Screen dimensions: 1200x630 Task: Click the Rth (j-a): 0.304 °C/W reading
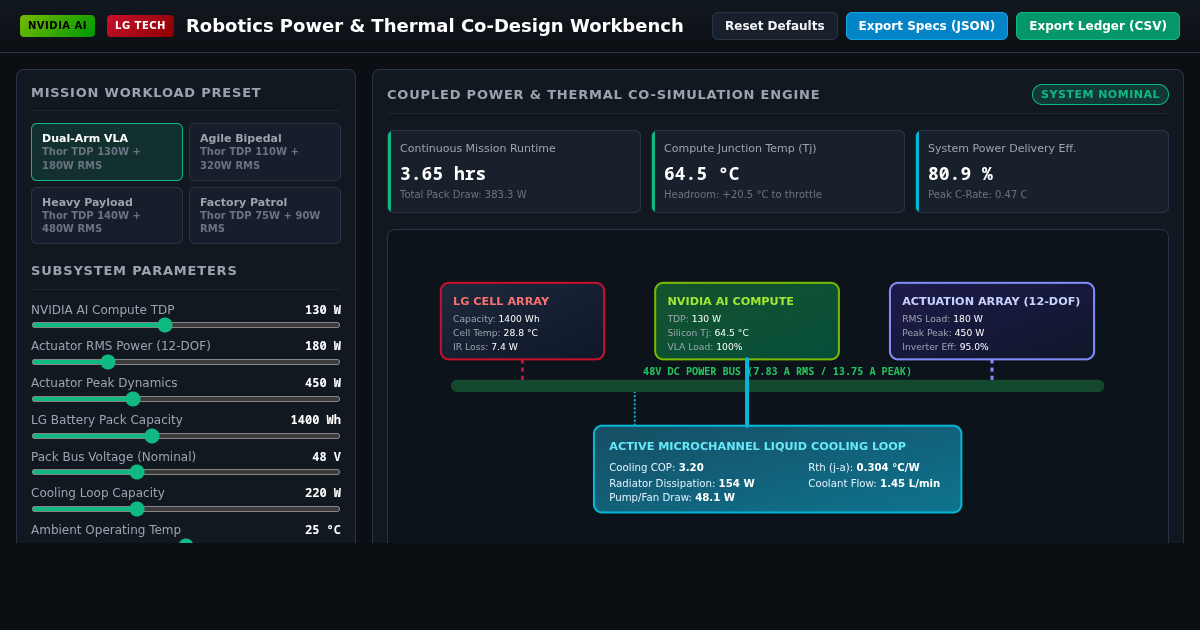tap(864, 467)
